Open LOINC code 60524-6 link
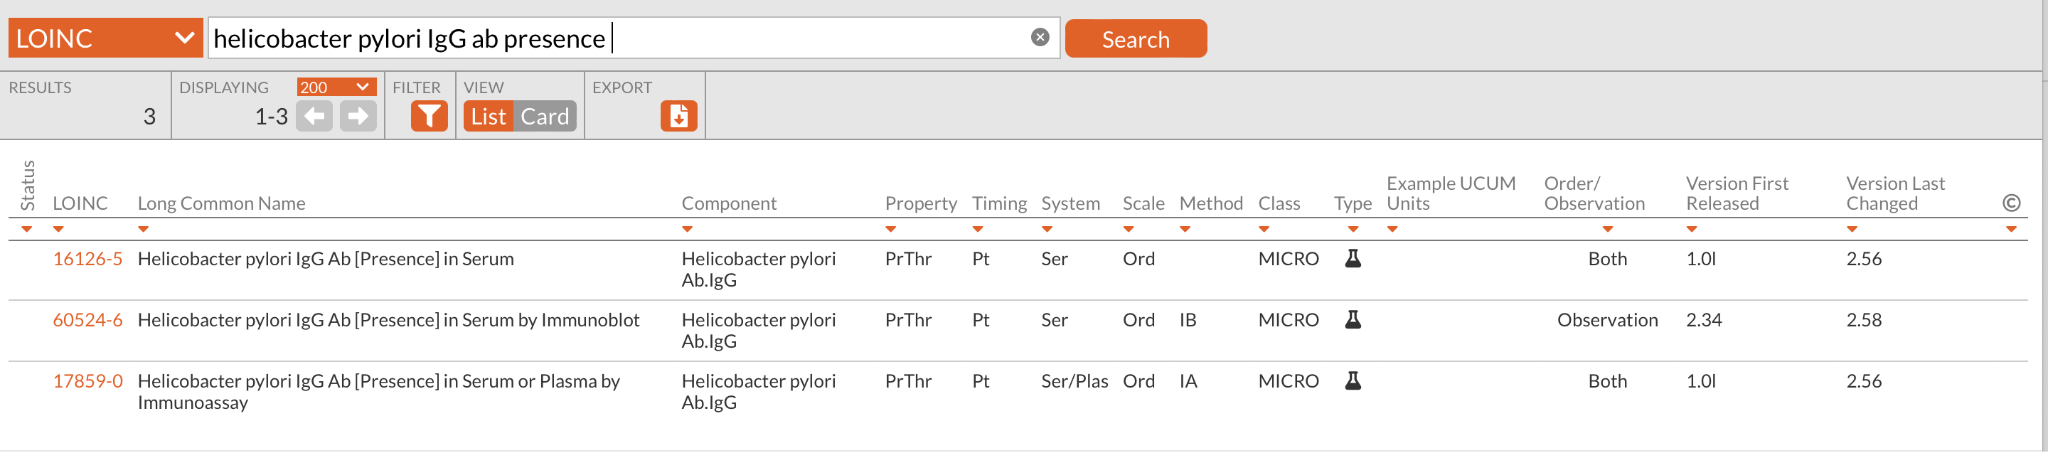 (x=88, y=319)
